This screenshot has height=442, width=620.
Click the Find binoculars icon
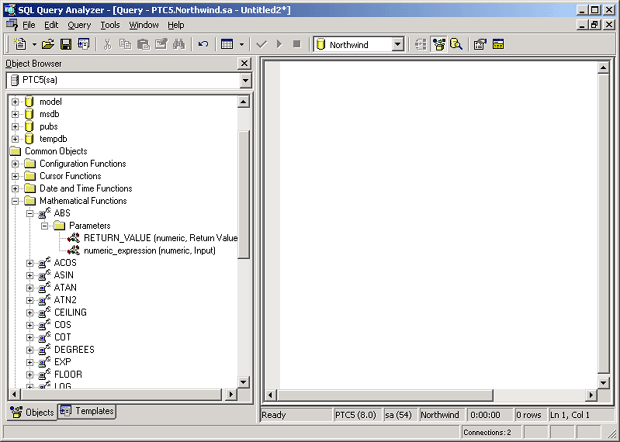tap(178, 44)
